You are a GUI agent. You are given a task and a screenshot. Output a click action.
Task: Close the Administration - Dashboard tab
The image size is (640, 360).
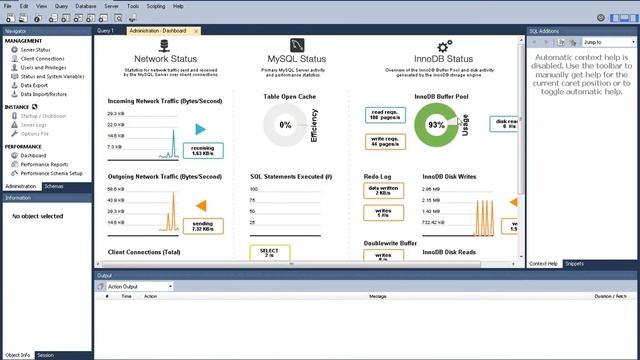click(196, 31)
